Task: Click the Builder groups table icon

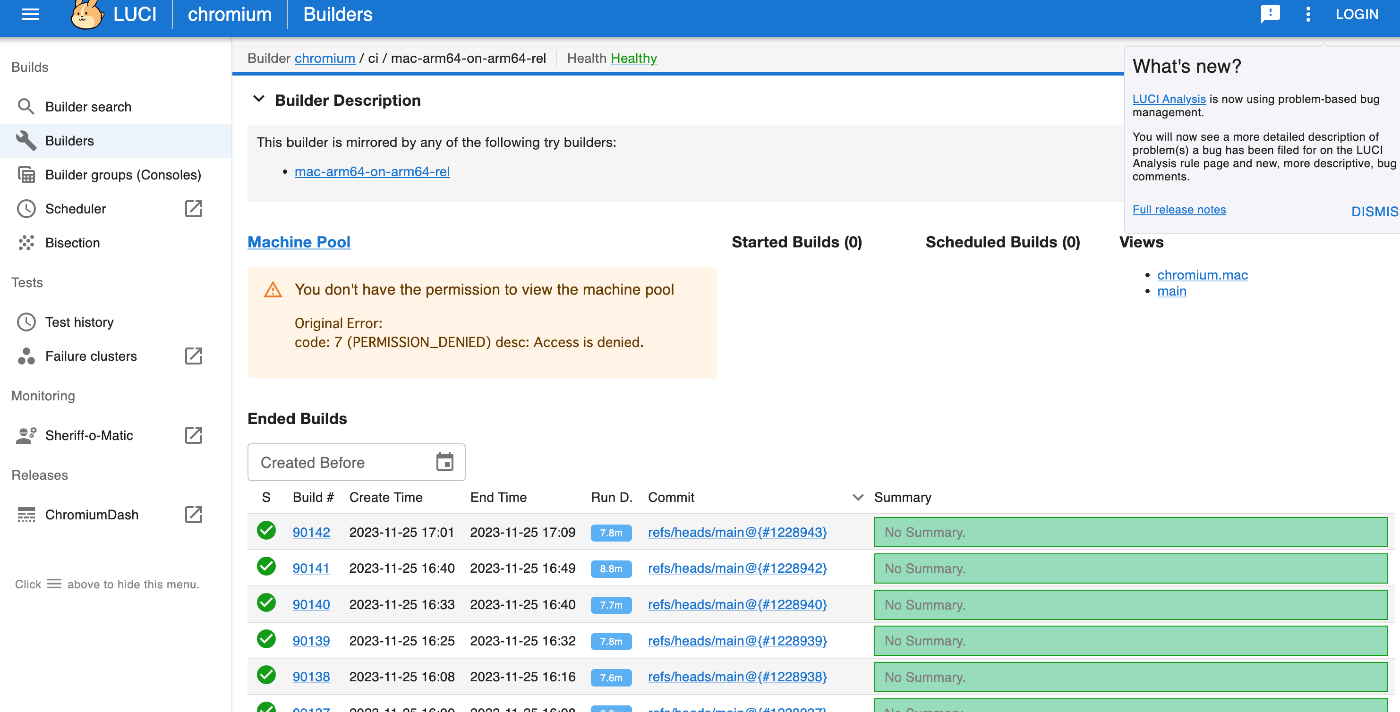Action: [x=26, y=175]
